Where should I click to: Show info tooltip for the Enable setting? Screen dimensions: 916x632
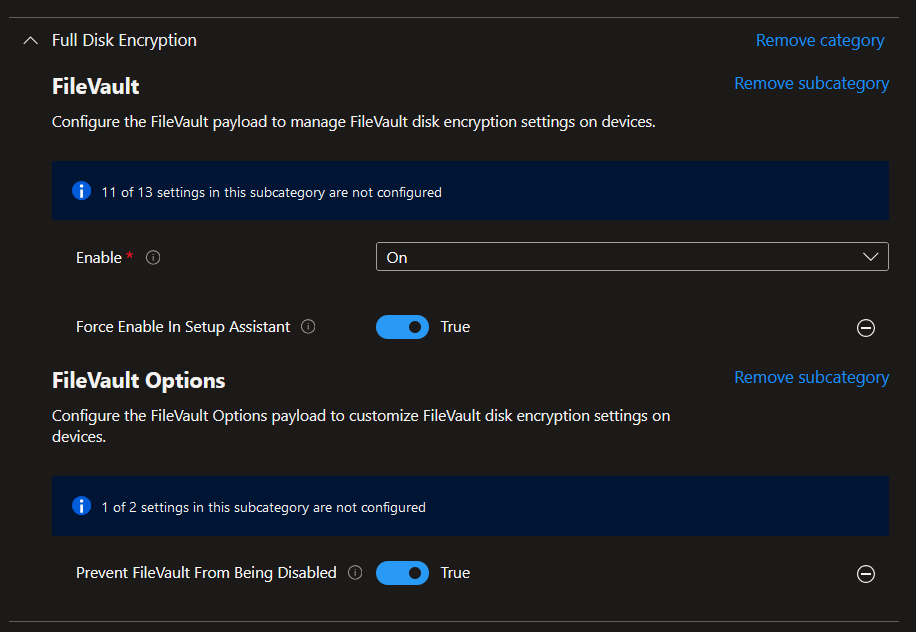pyautogui.click(x=153, y=258)
